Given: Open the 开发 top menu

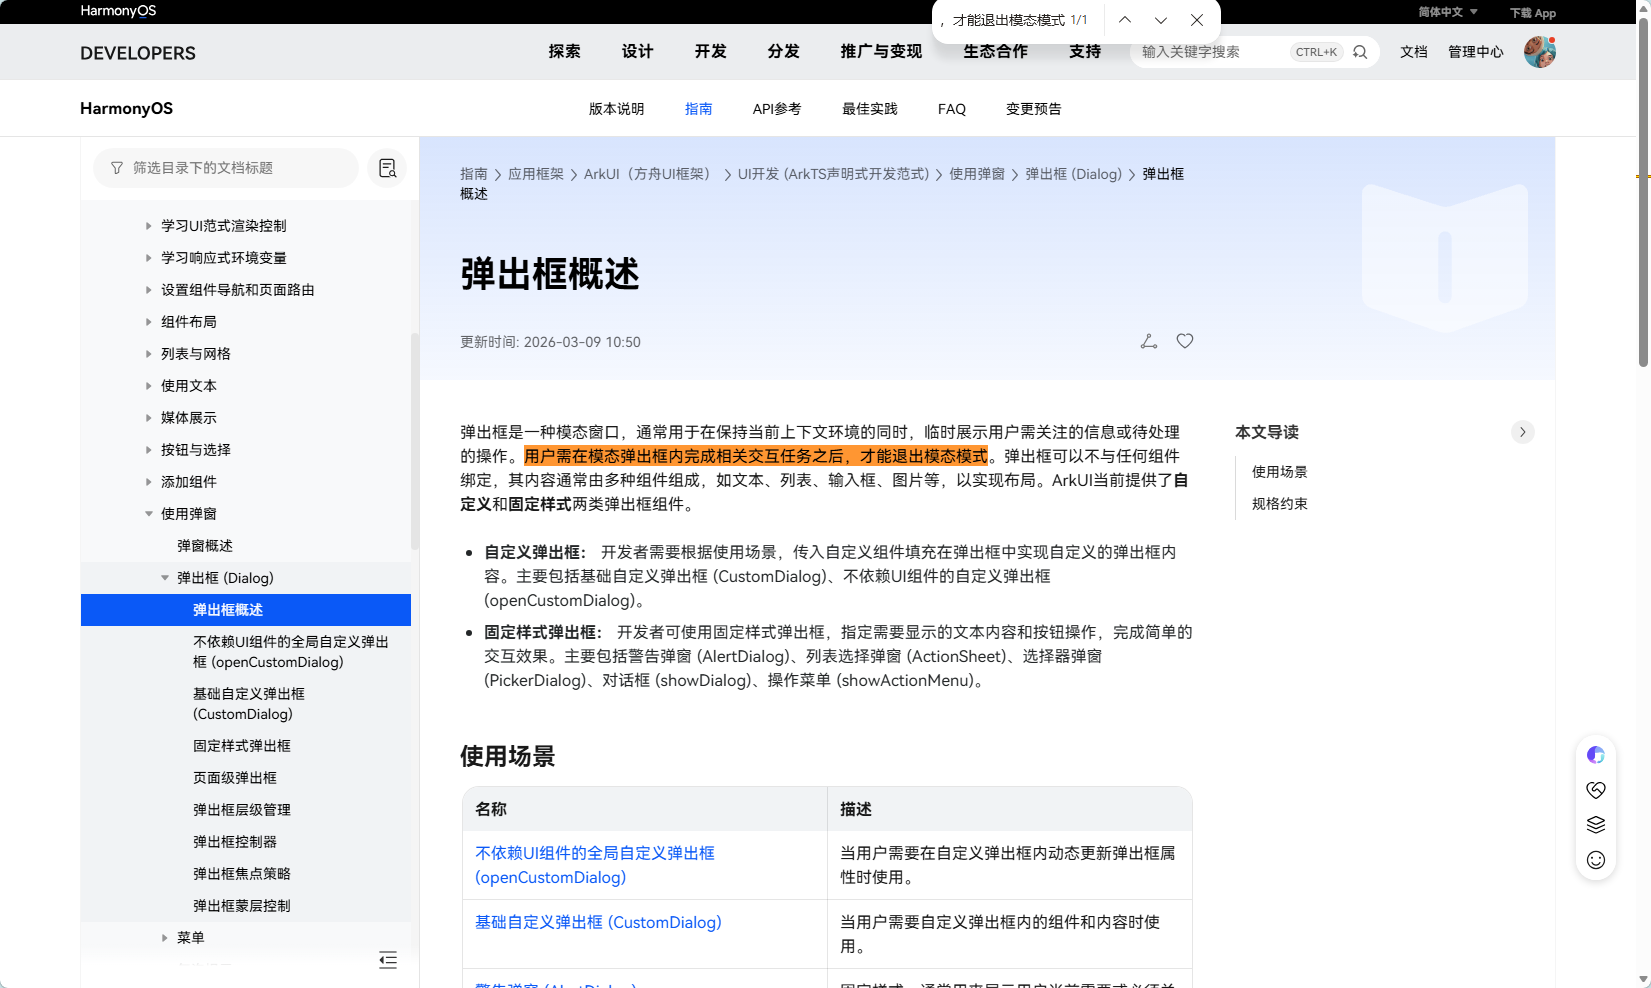Looking at the screenshot, I should [x=710, y=52].
